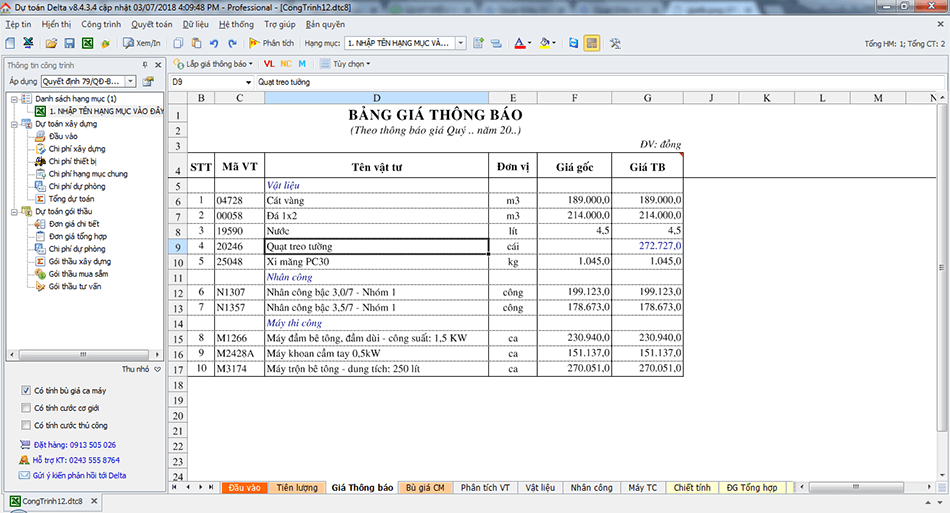Click the NC labor price icon

point(285,64)
